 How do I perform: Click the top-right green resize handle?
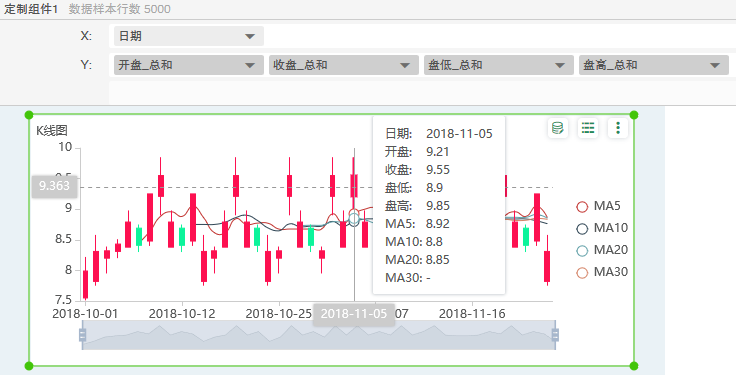point(634,115)
